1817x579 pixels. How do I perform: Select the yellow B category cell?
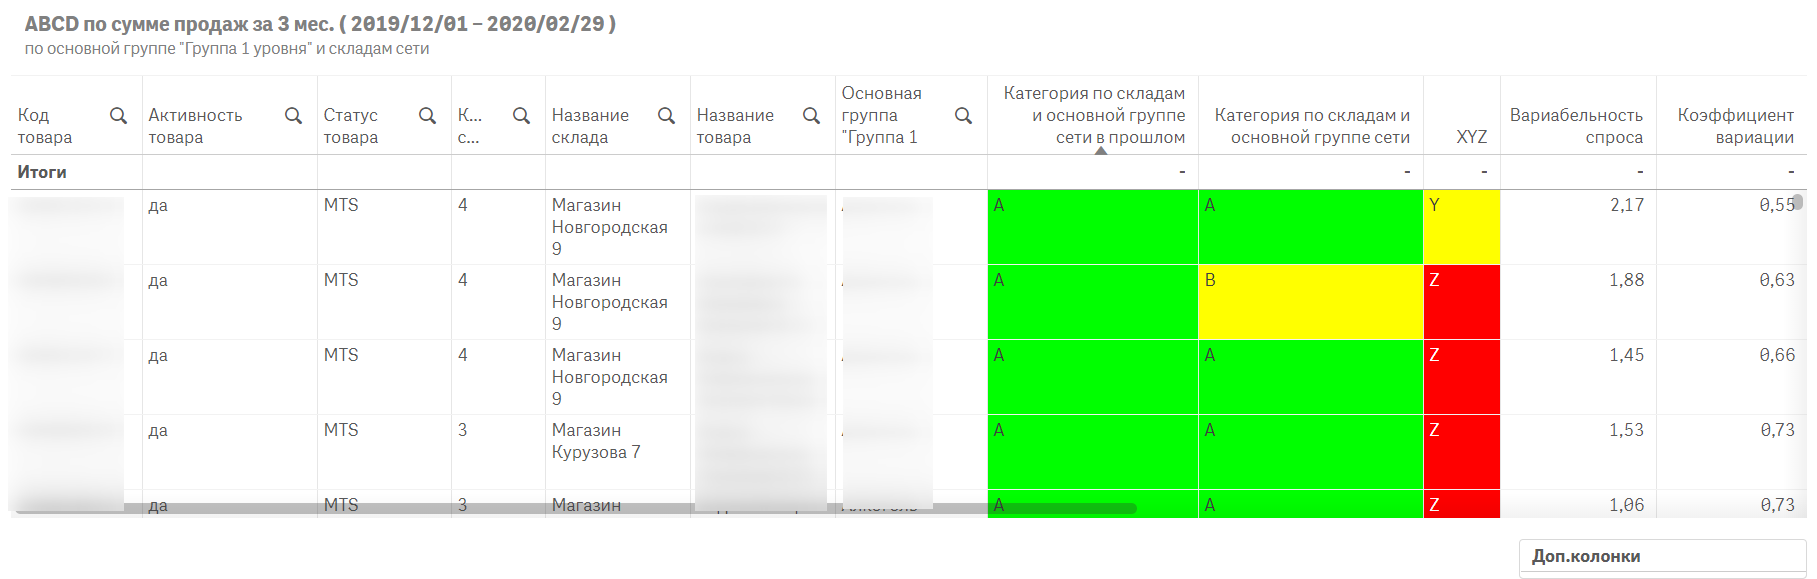click(1310, 302)
